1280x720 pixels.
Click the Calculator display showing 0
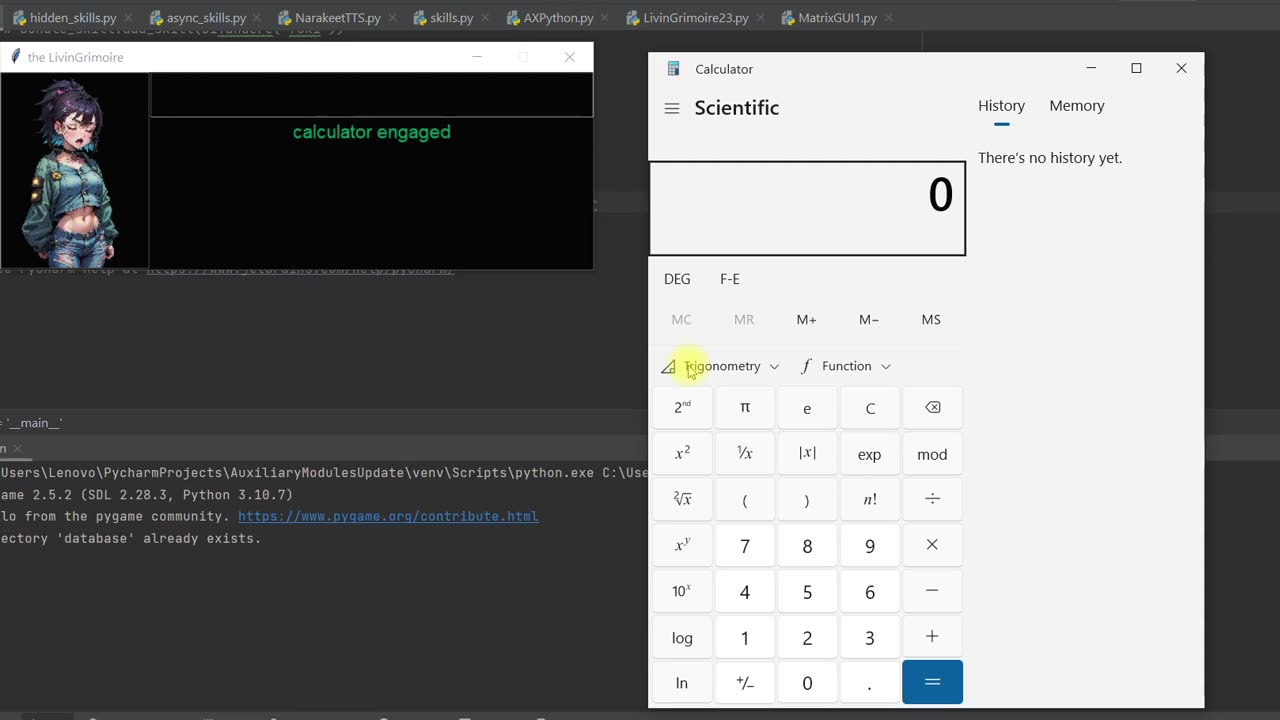[x=807, y=208]
